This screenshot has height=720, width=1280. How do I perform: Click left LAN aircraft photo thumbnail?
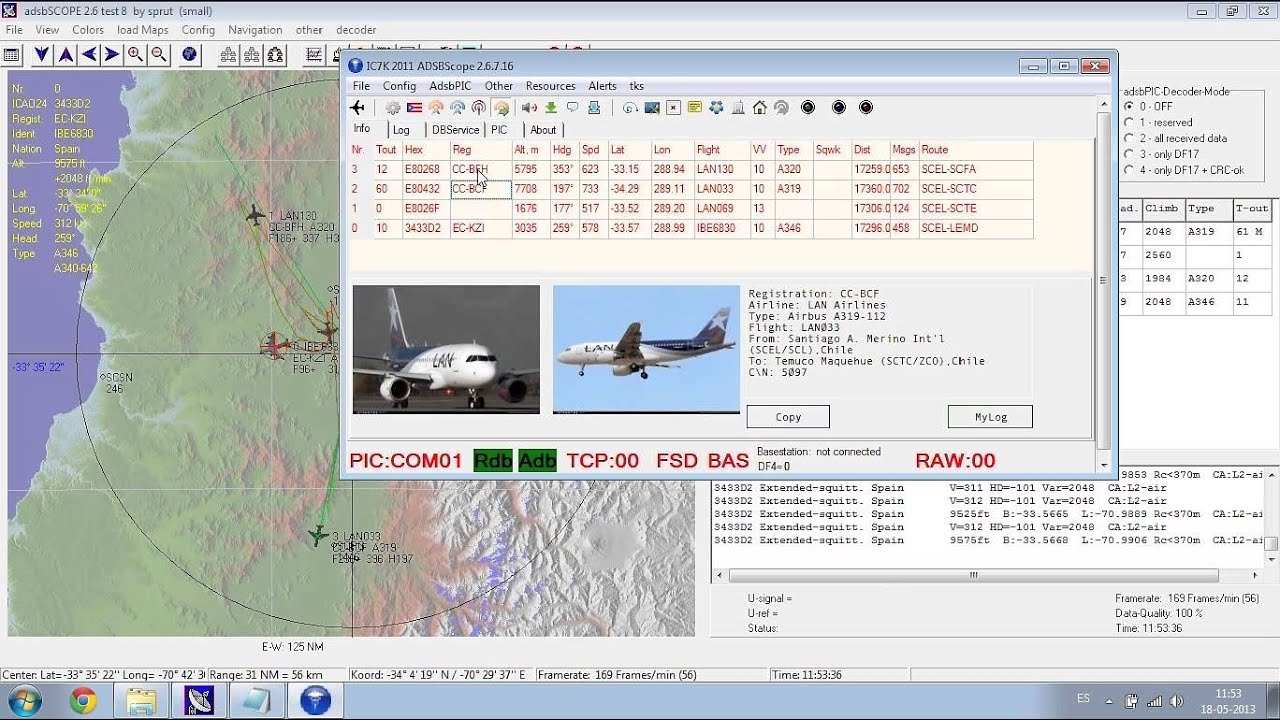(x=446, y=349)
